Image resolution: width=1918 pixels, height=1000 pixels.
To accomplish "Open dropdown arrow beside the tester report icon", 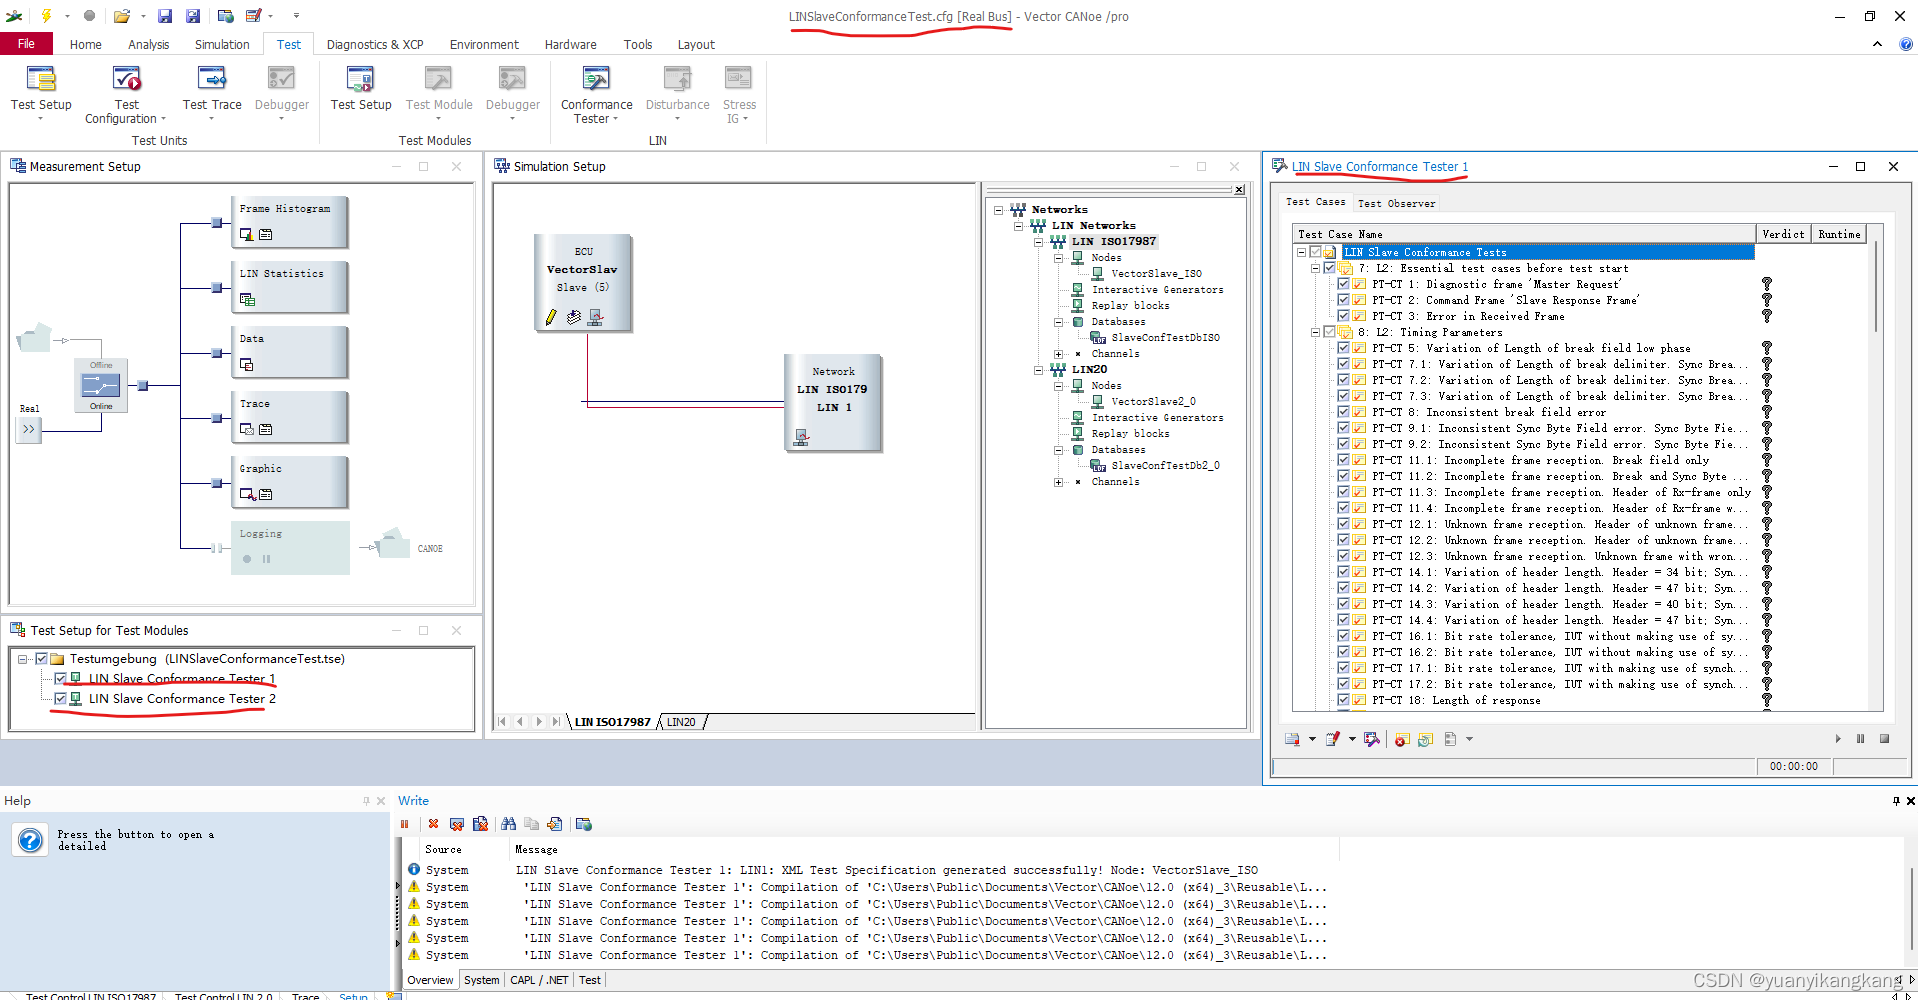I will [1312, 739].
